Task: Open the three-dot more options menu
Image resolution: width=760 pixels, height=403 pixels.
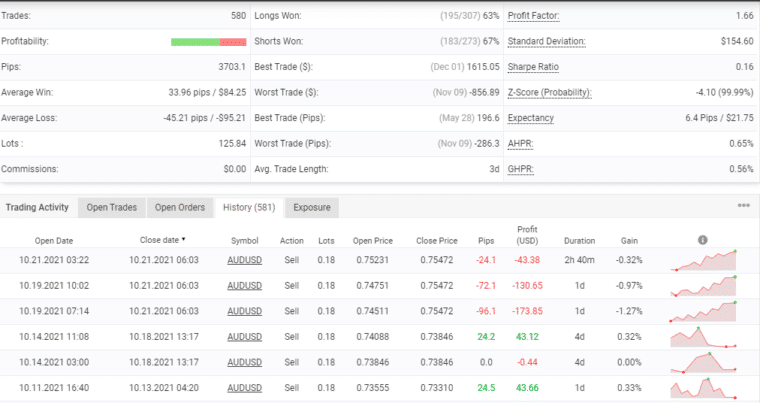Action: point(743,206)
